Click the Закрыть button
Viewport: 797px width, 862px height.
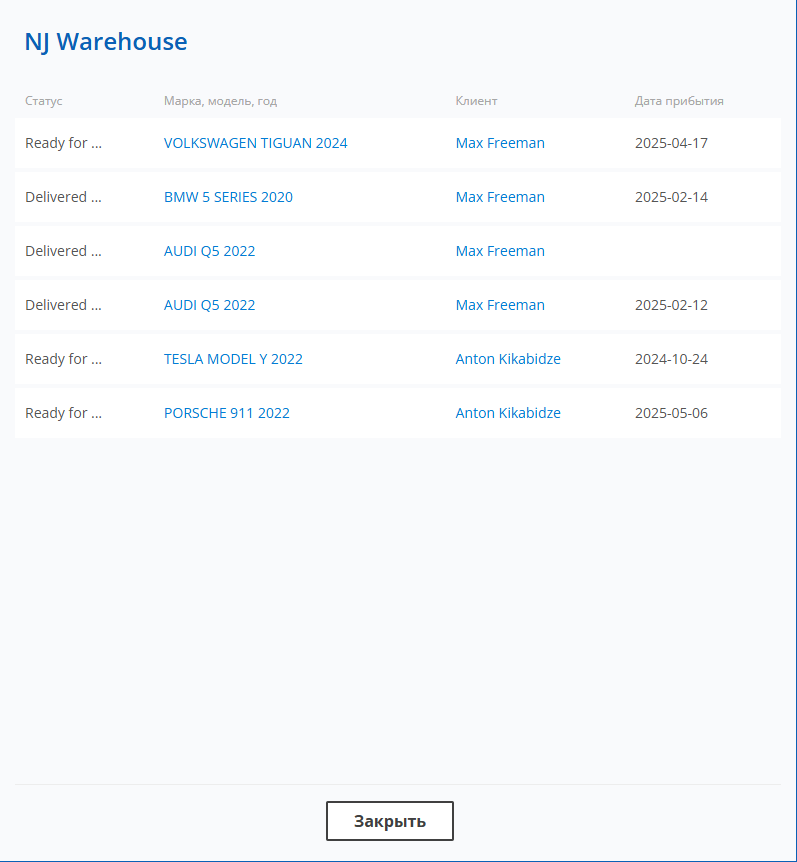pos(390,821)
